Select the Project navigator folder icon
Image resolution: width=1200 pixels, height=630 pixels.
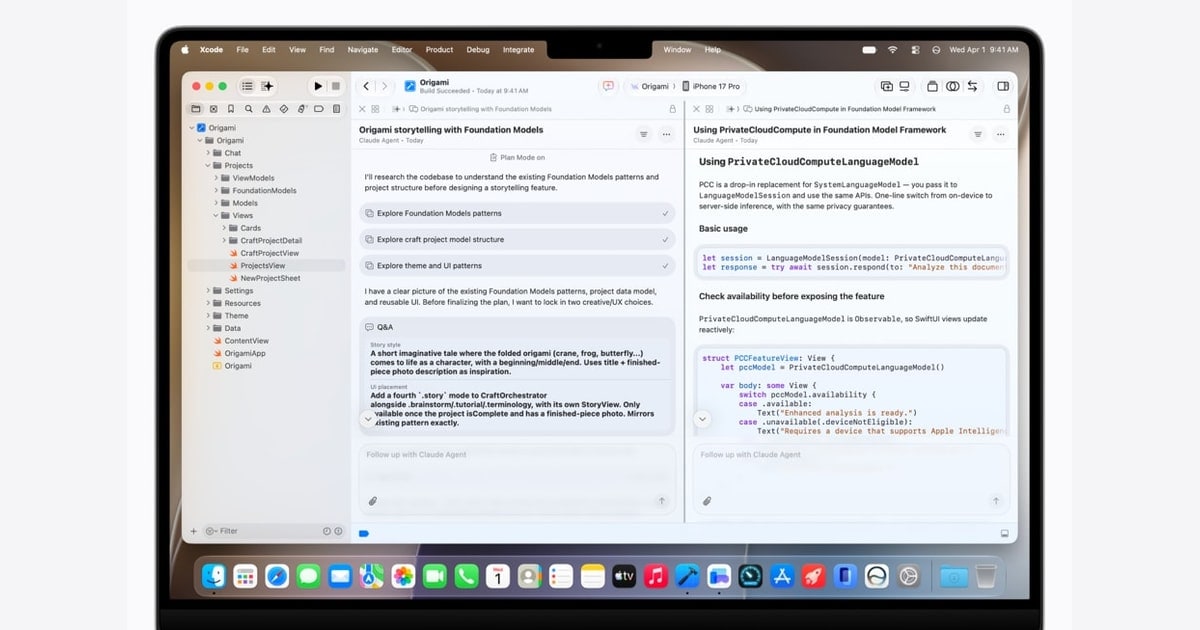point(196,108)
